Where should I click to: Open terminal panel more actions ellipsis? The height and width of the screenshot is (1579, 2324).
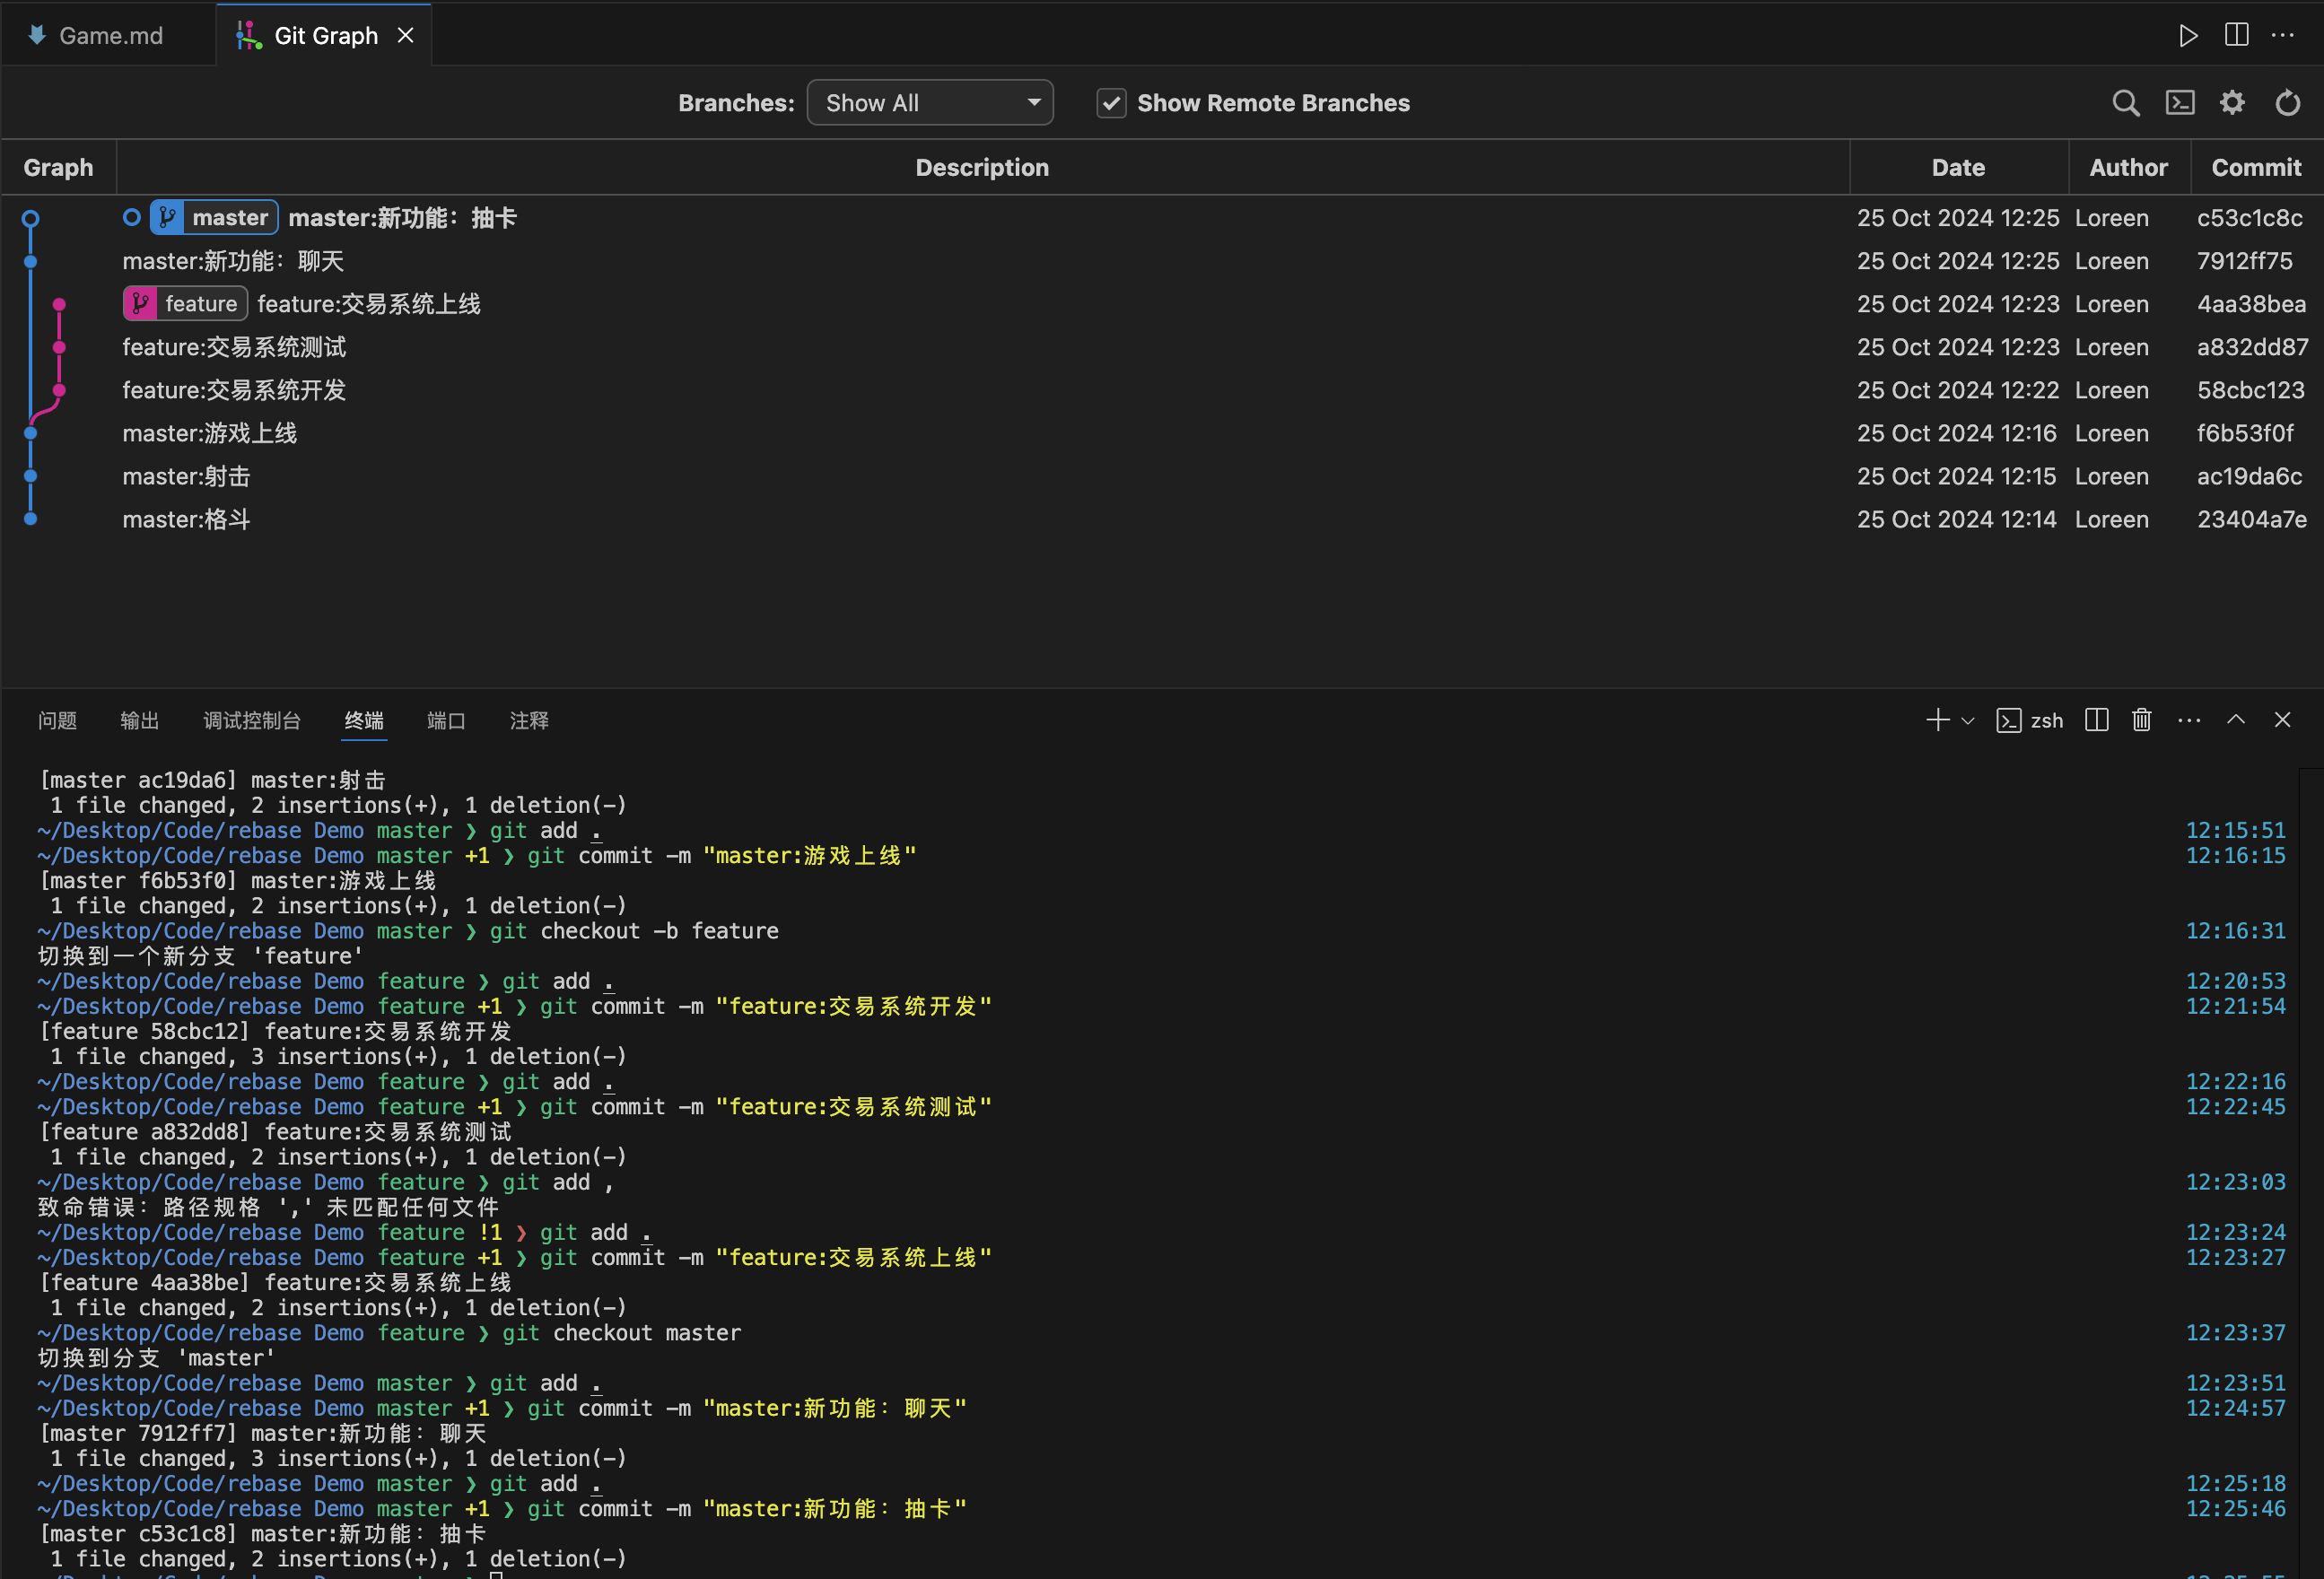[2189, 720]
